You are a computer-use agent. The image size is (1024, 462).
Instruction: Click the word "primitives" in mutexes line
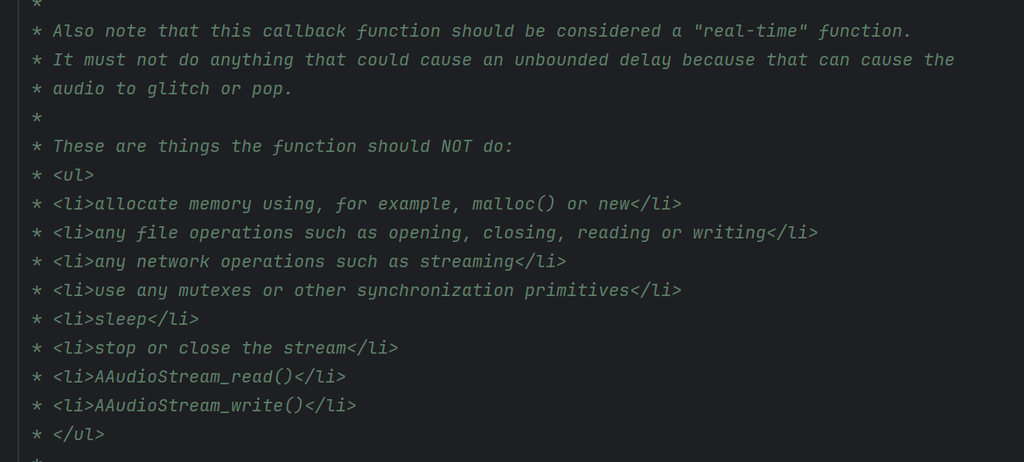pos(577,291)
